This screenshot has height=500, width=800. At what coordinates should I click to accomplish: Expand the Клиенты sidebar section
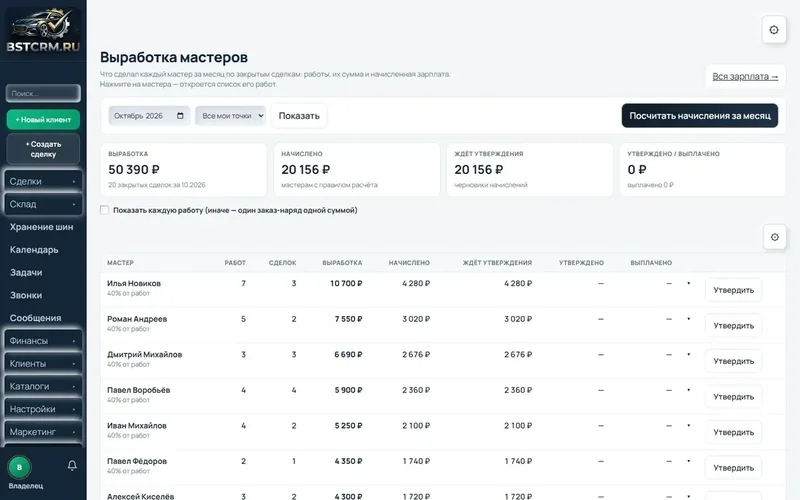pyautogui.click(x=43, y=363)
